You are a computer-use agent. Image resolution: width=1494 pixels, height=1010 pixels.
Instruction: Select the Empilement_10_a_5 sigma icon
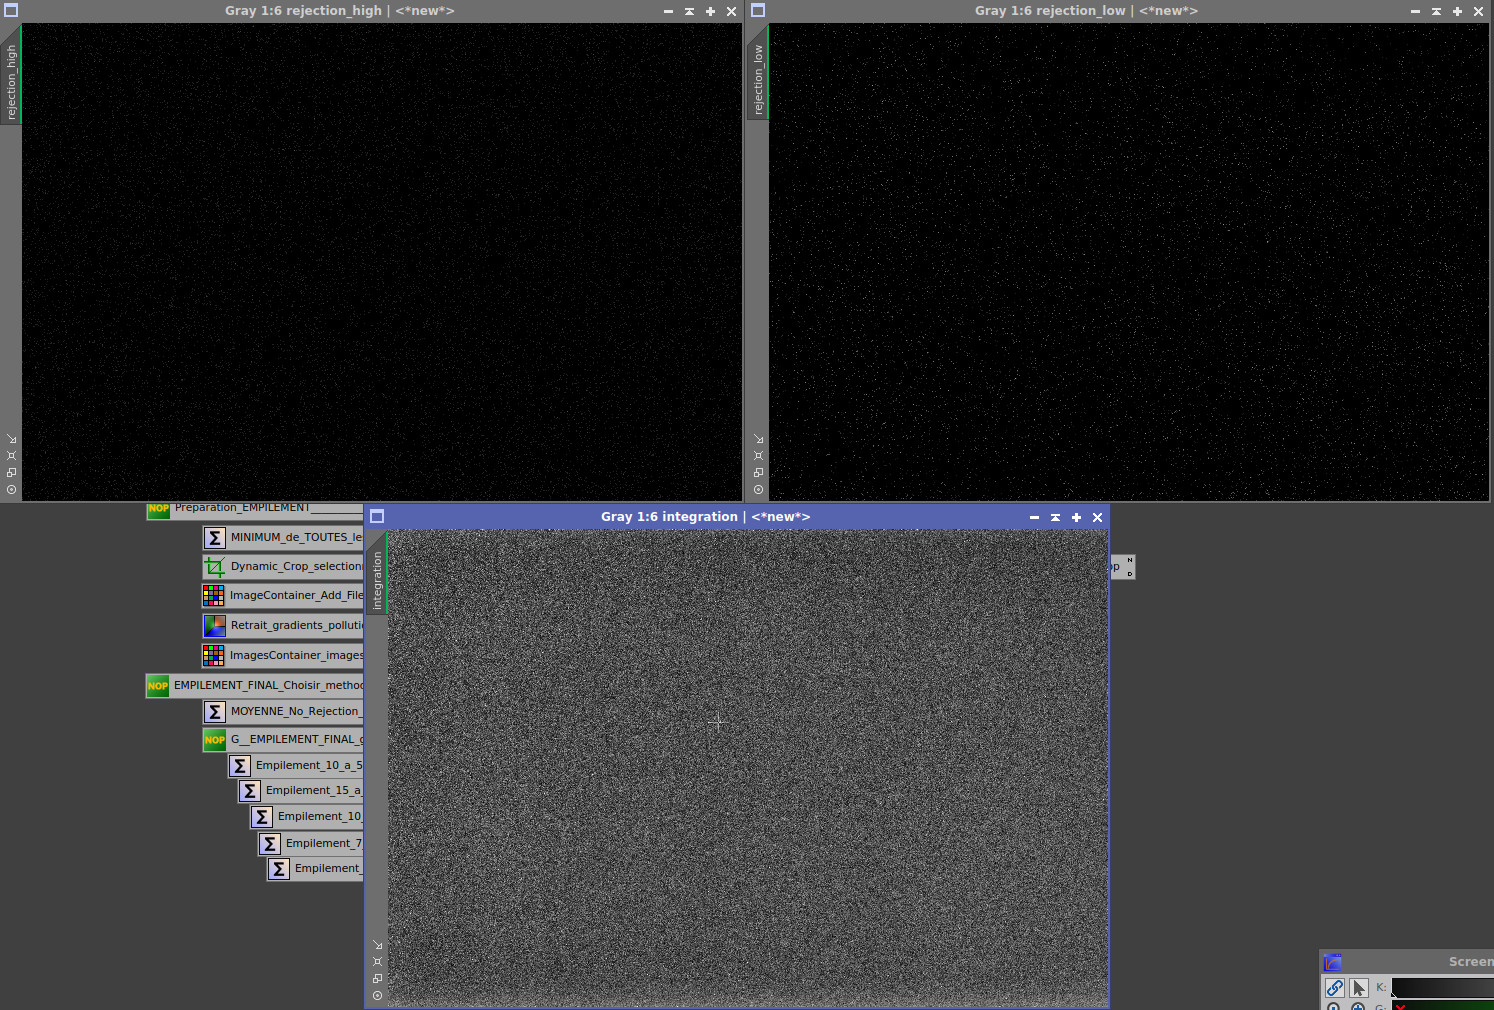[240, 765]
